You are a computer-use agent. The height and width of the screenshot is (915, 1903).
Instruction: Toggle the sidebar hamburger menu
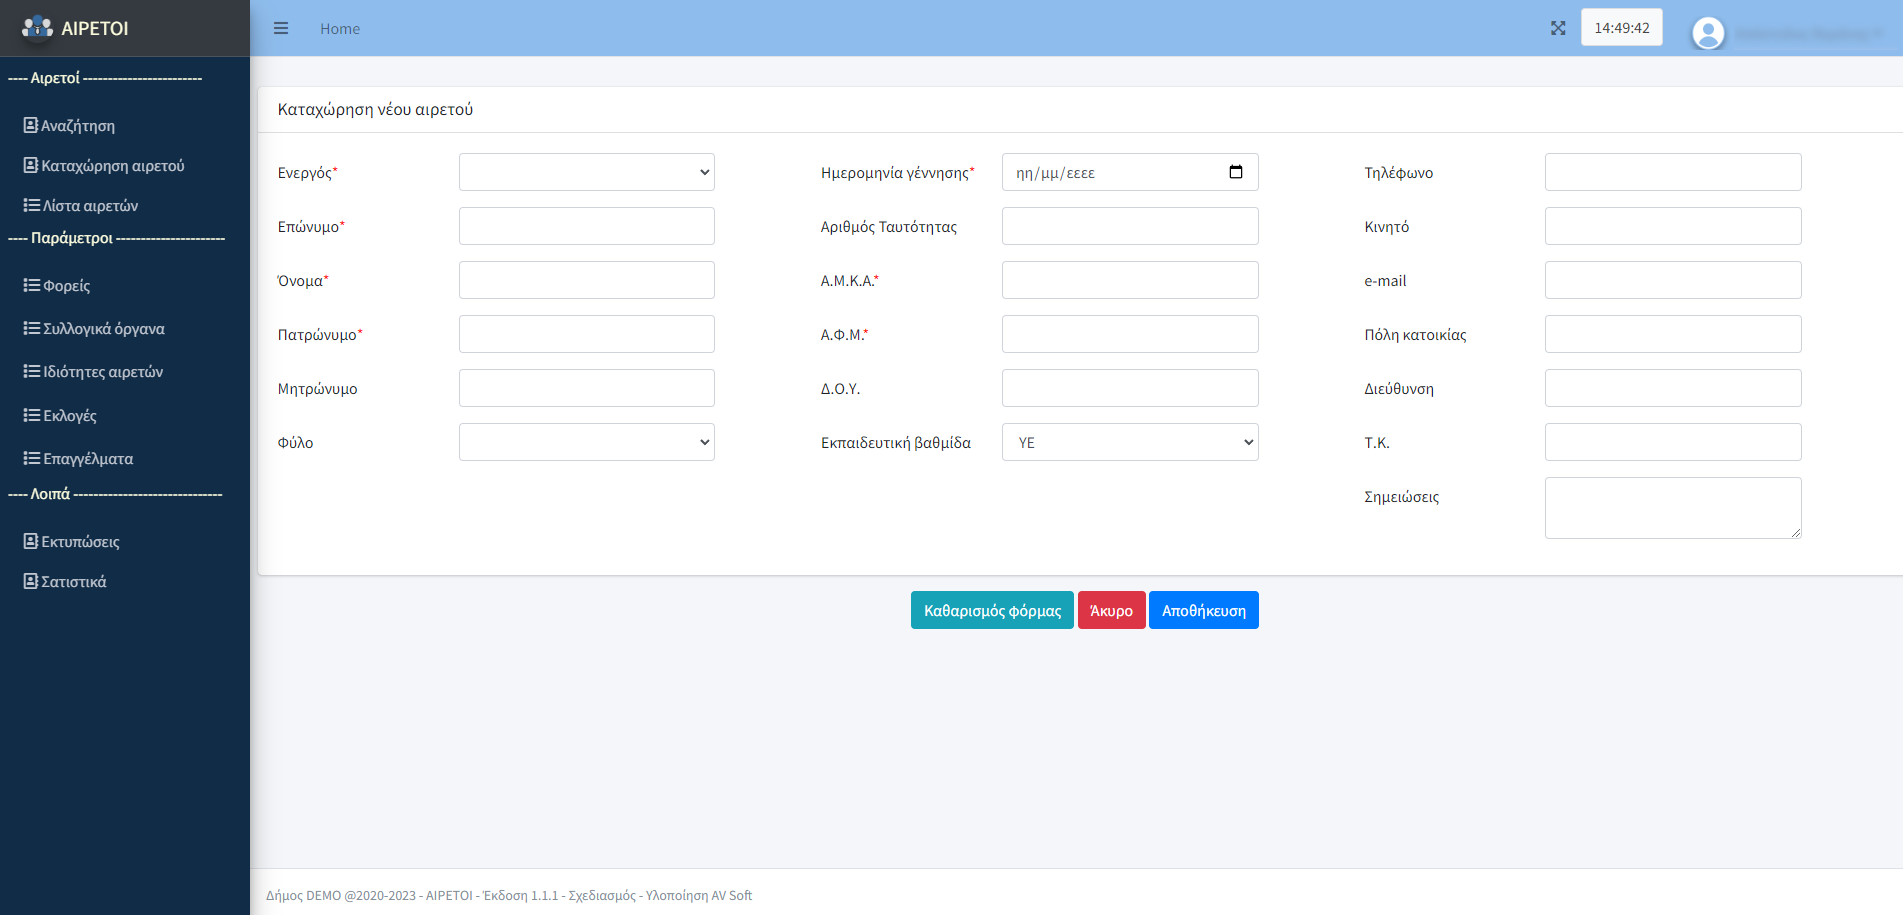coord(281,28)
